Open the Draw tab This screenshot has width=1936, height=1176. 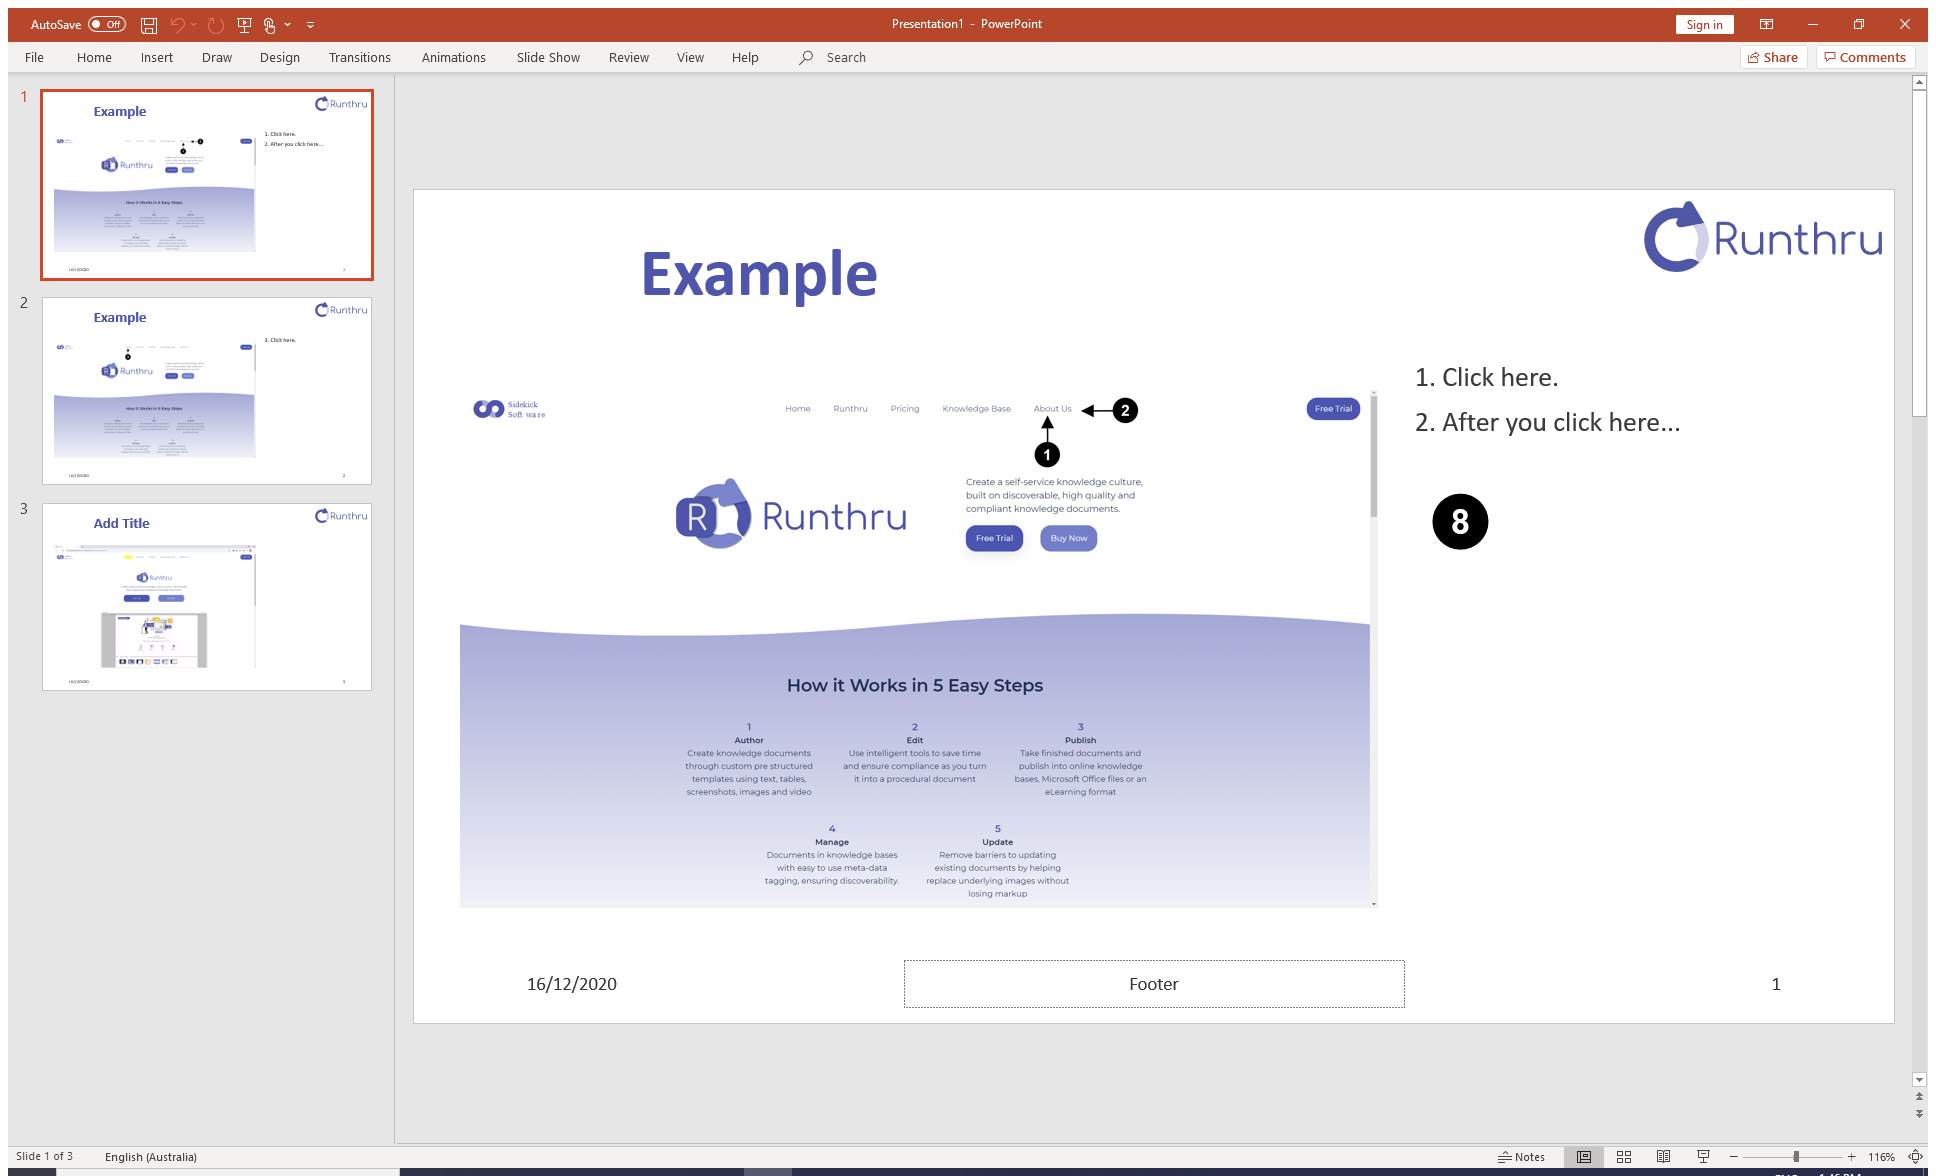point(217,57)
